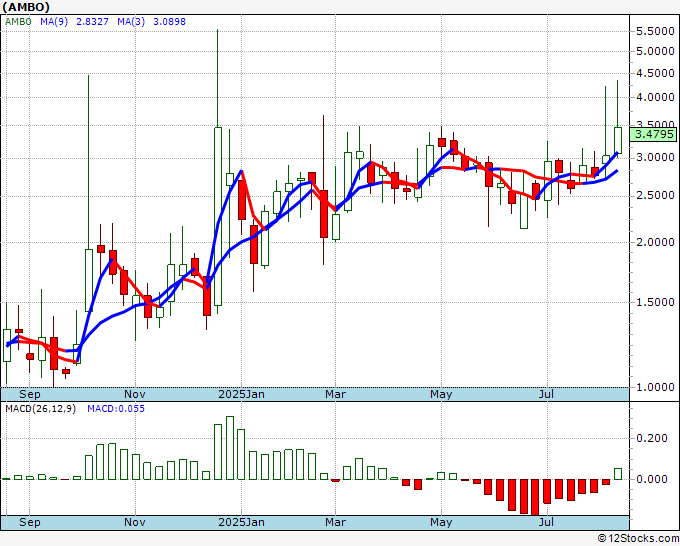Click the latest green candlestick at 3.4795
The image size is (680, 546).
click(x=618, y=141)
